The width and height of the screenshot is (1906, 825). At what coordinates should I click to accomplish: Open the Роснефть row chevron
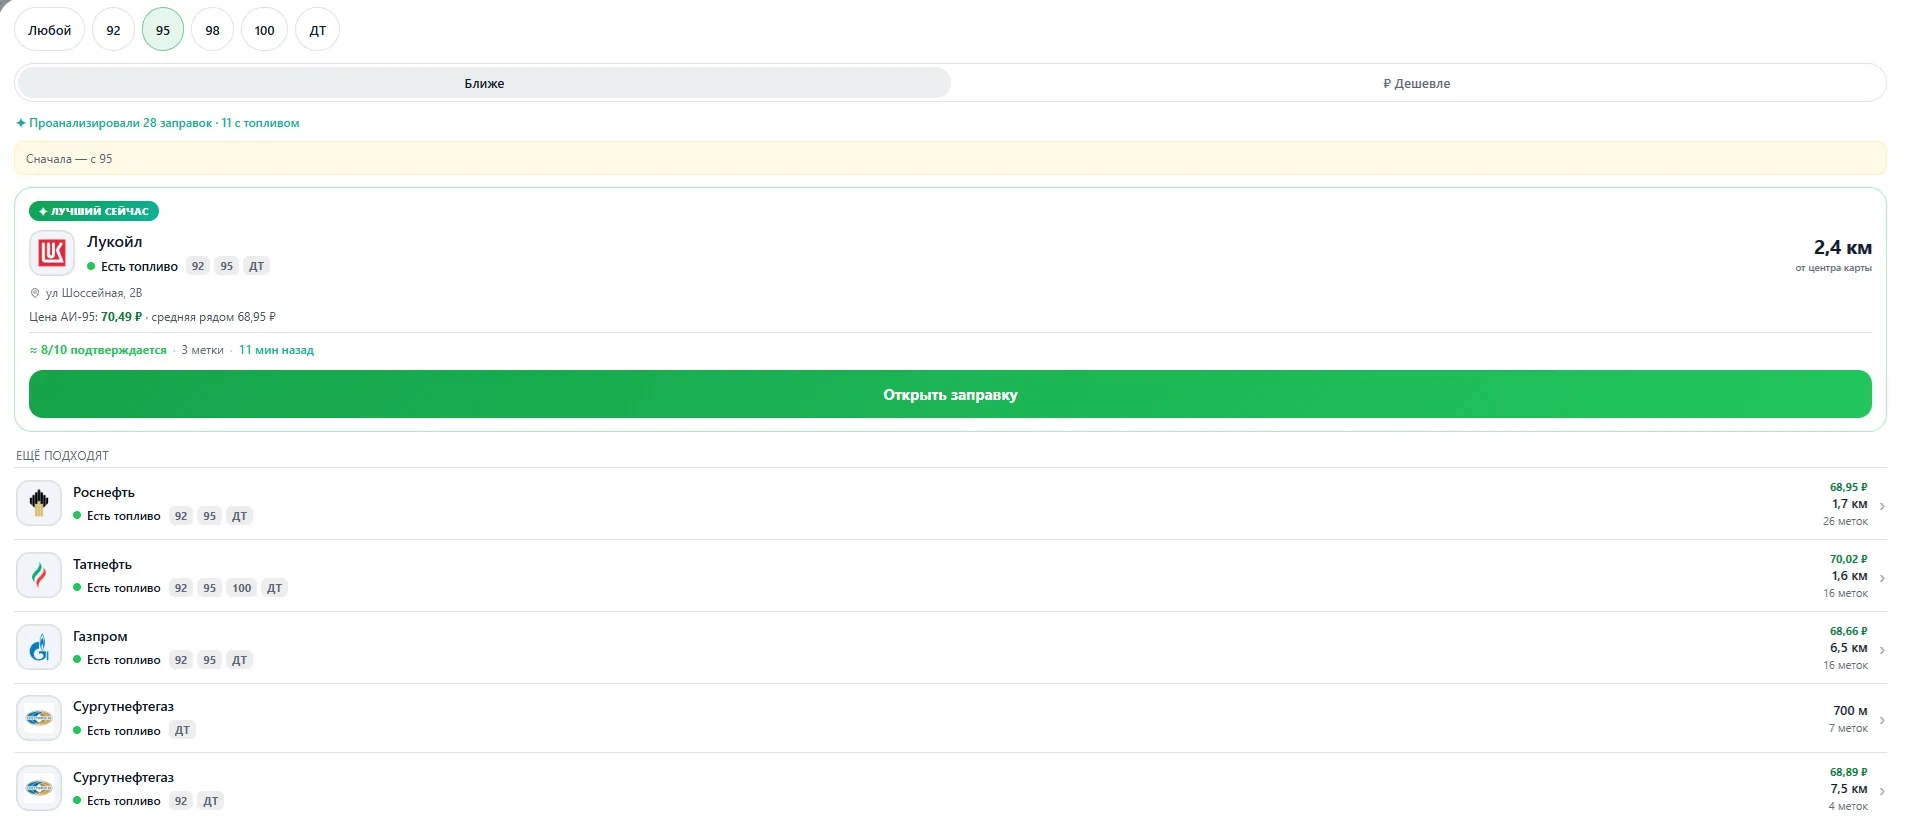(1882, 506)
